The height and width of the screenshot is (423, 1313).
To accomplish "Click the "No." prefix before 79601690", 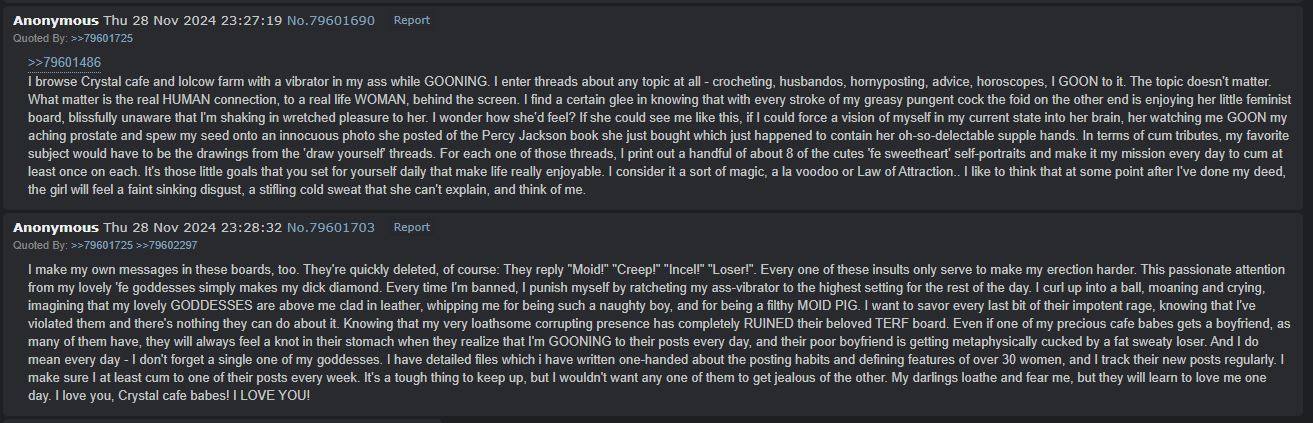I will point(296,20).
